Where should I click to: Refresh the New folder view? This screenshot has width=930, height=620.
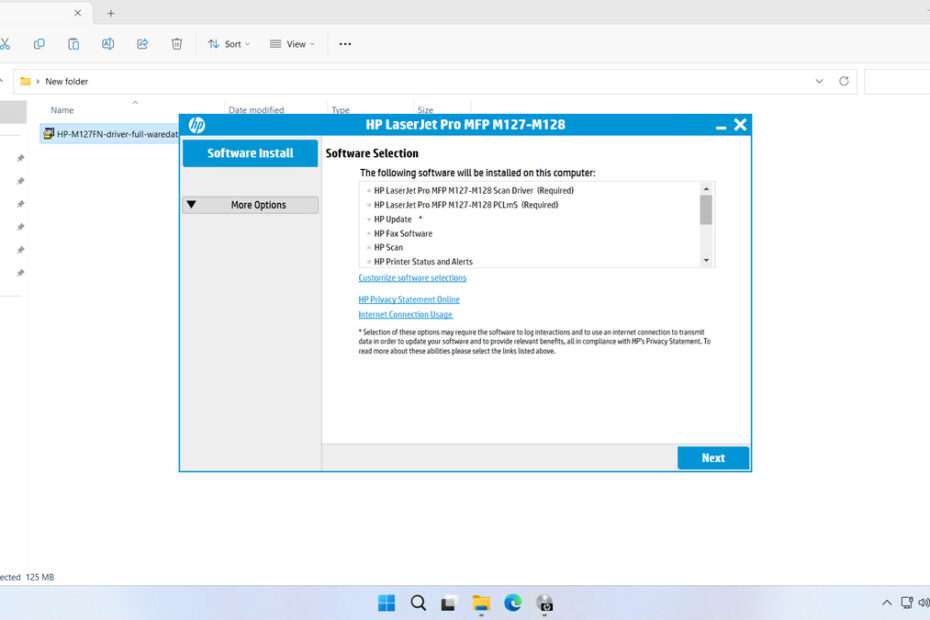click(844, 81)
